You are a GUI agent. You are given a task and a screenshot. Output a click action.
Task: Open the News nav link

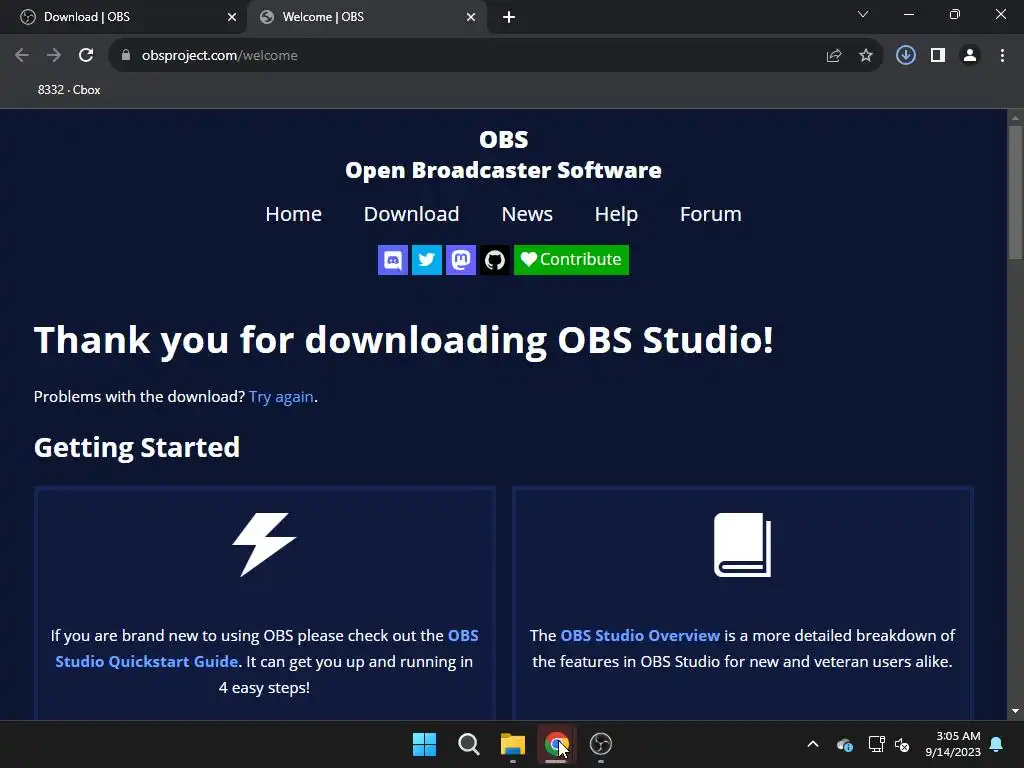(527, 214)
